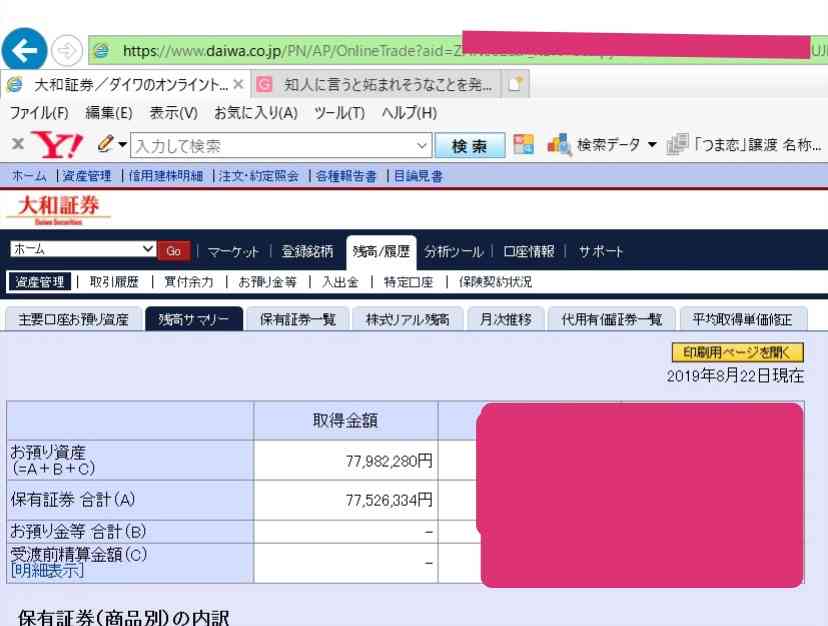Open the ツール(T) menu
828x626 pixels.
[340, 113]
